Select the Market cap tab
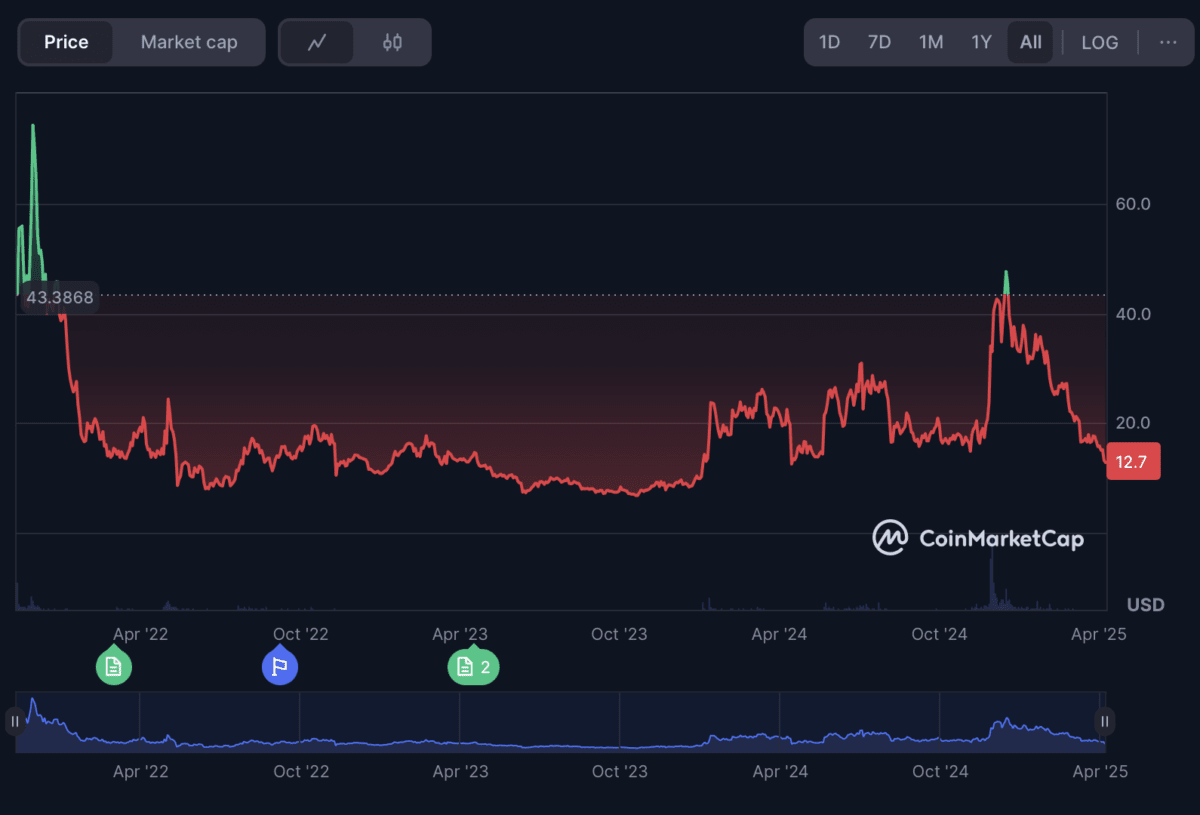Screen dimensions: 1200x815 (x=189, y=42)
